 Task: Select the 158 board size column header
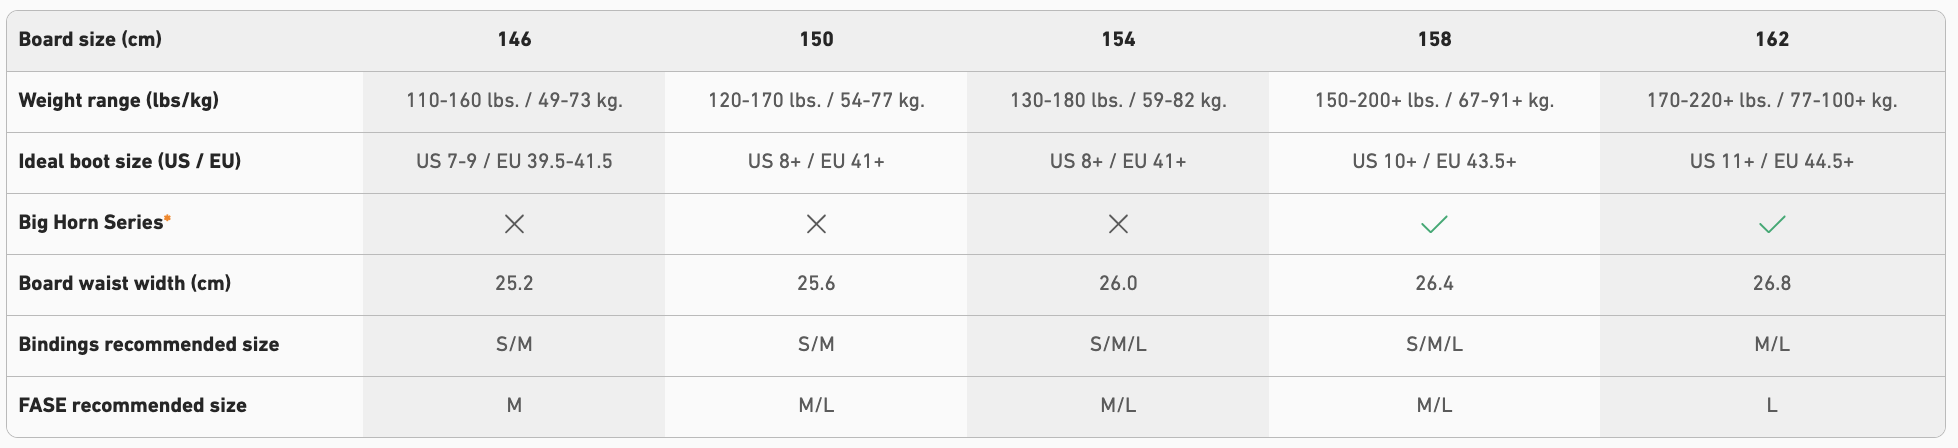tap(1434, 39)
